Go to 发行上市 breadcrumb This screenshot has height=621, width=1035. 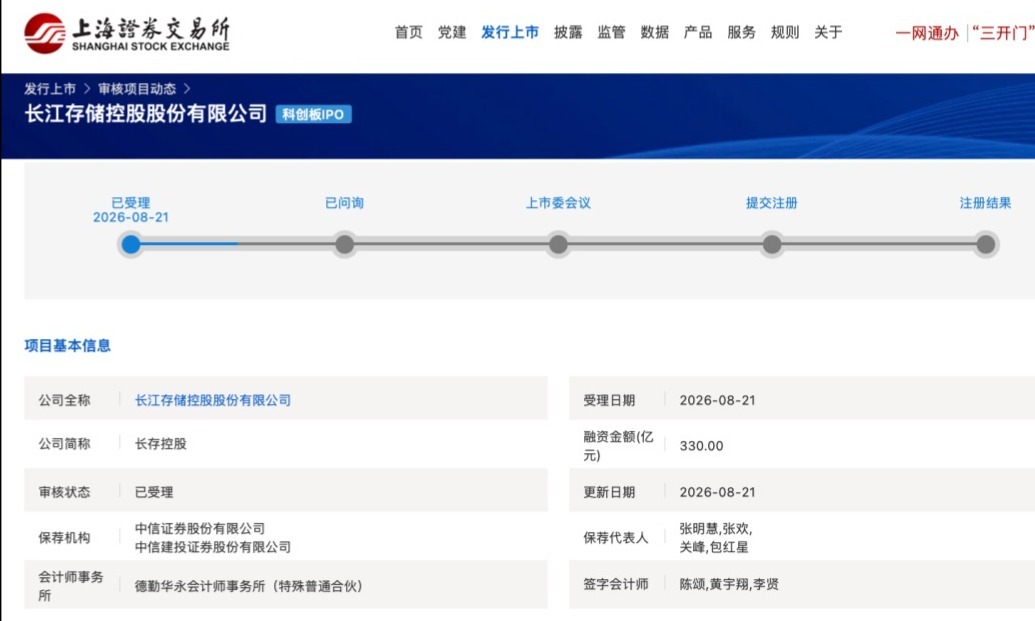pyautogui.click(x=50, y=88)
